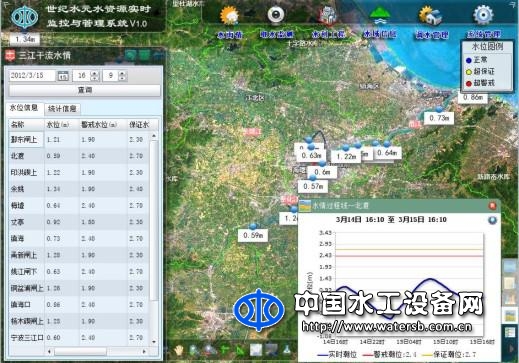Increase the minute value 9 stepper
This screenshot has width=519, height=363.
tap(122, 73)
